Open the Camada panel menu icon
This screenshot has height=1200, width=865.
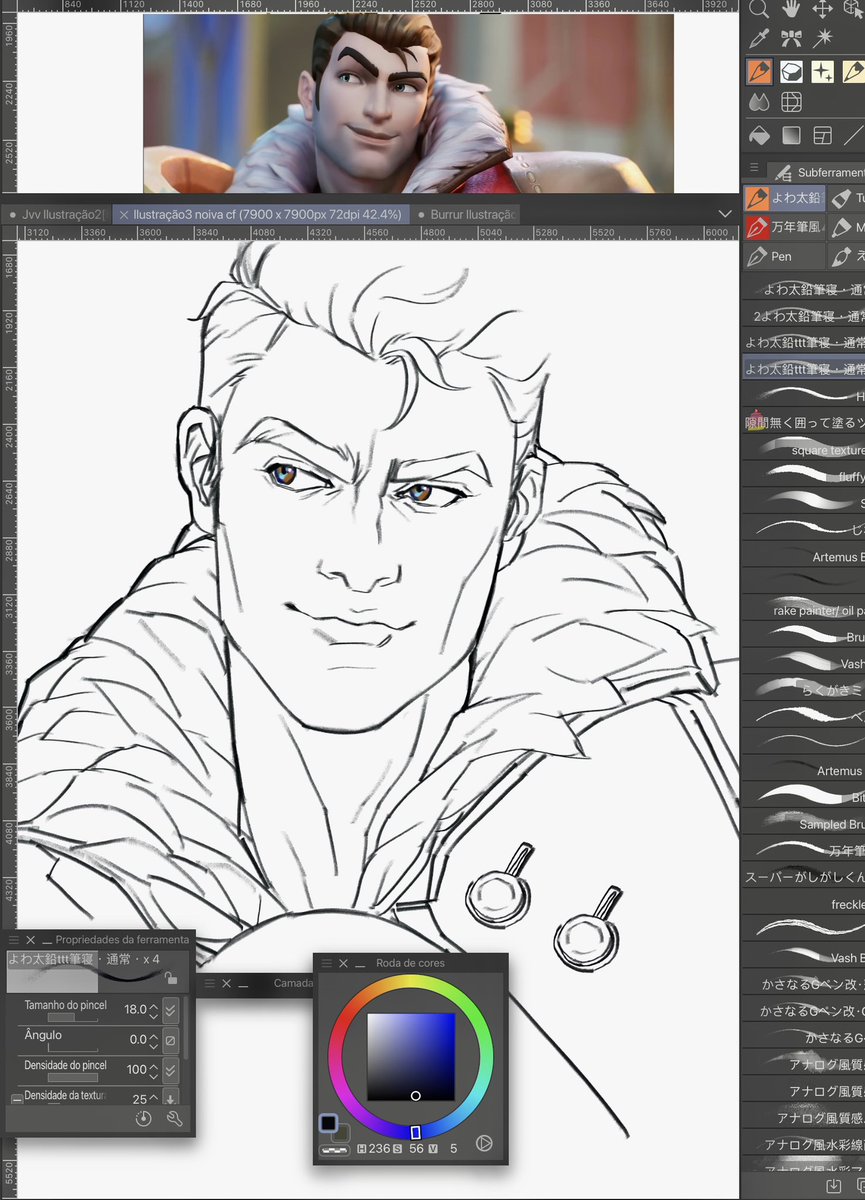[x=211, y=984]
